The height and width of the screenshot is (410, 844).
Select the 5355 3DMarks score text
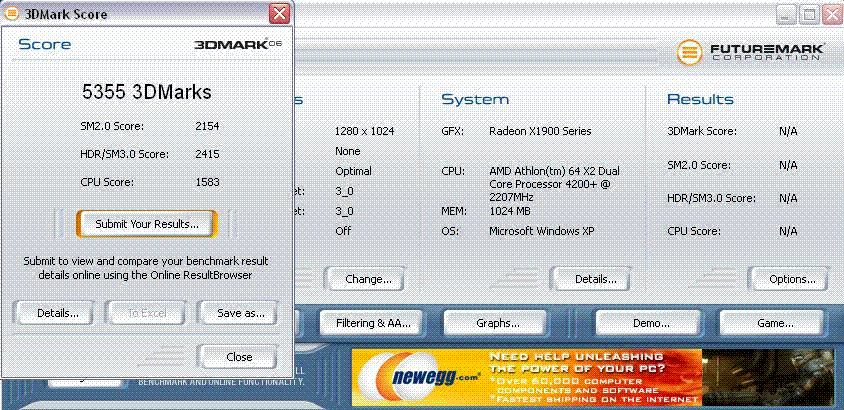coord(146,92)
